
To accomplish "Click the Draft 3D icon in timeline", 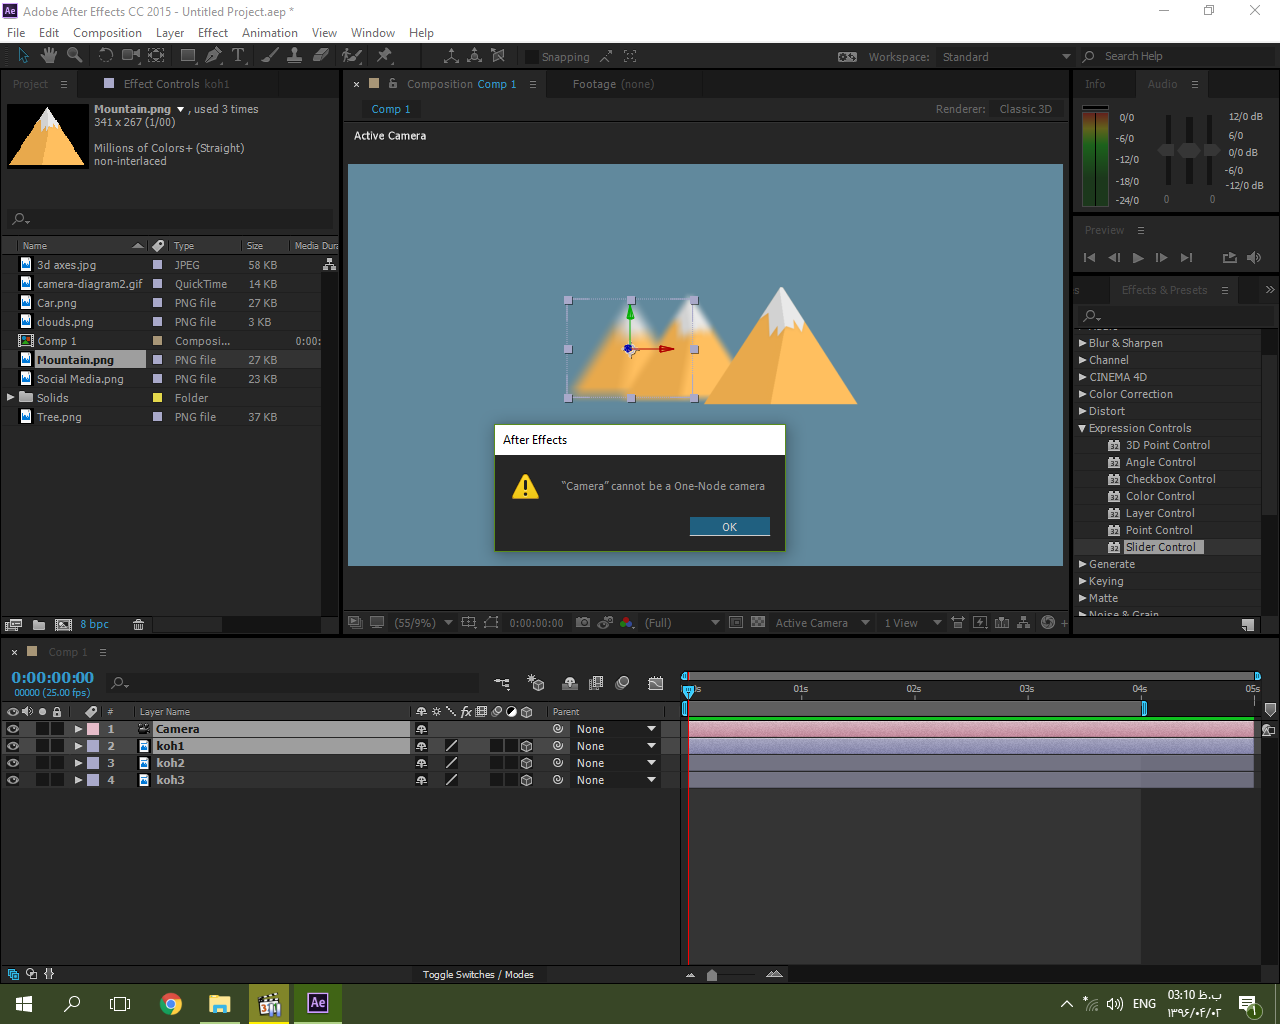I will (537, 683).
